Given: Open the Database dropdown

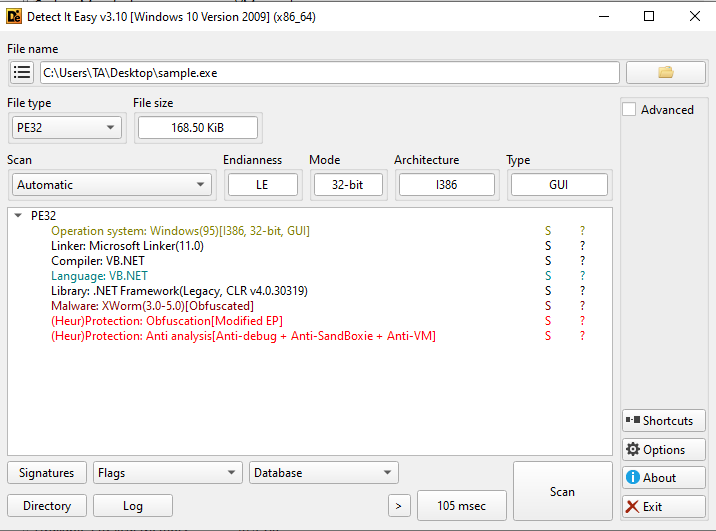Looking at the screenshot, I should click(x=324, y=473).
